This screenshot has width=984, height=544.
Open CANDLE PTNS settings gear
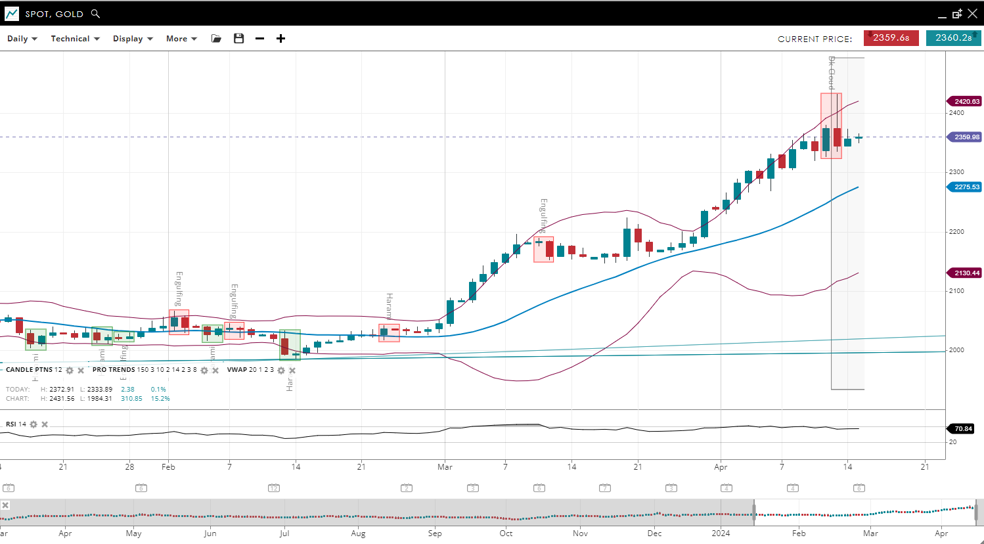pyautogui.click(x=69, y=370)
